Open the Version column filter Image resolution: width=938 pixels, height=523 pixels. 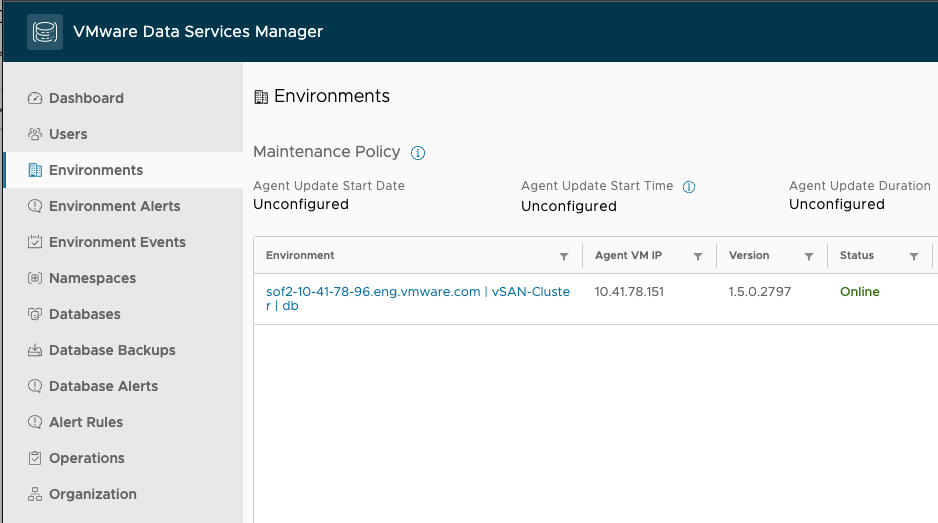809,257
